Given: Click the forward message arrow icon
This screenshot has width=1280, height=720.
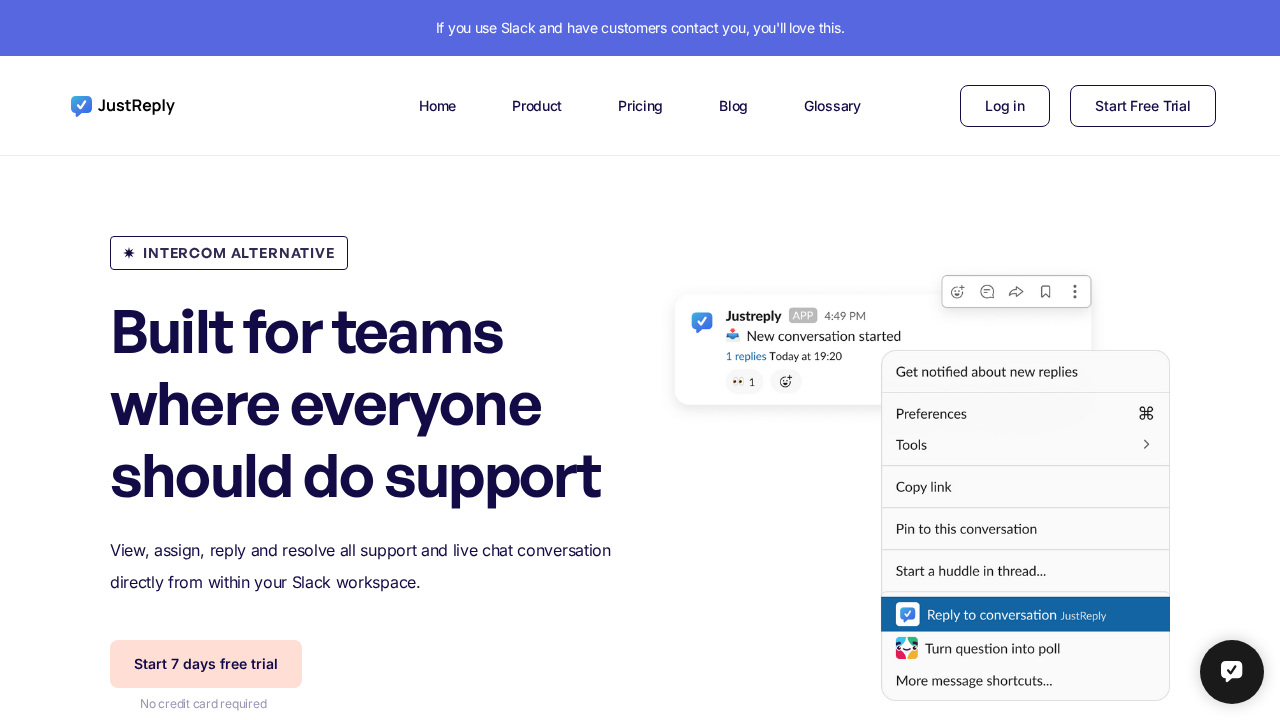Looking at the screenshot, I should pos(1016,292).
